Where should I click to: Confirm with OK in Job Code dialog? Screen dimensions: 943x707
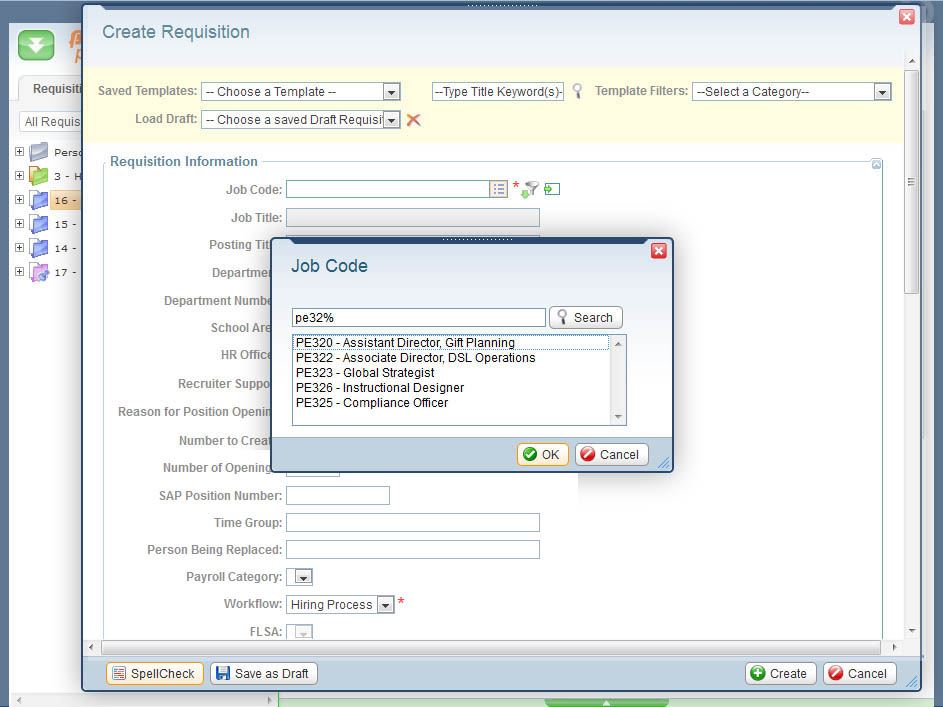tap(542, 454)
